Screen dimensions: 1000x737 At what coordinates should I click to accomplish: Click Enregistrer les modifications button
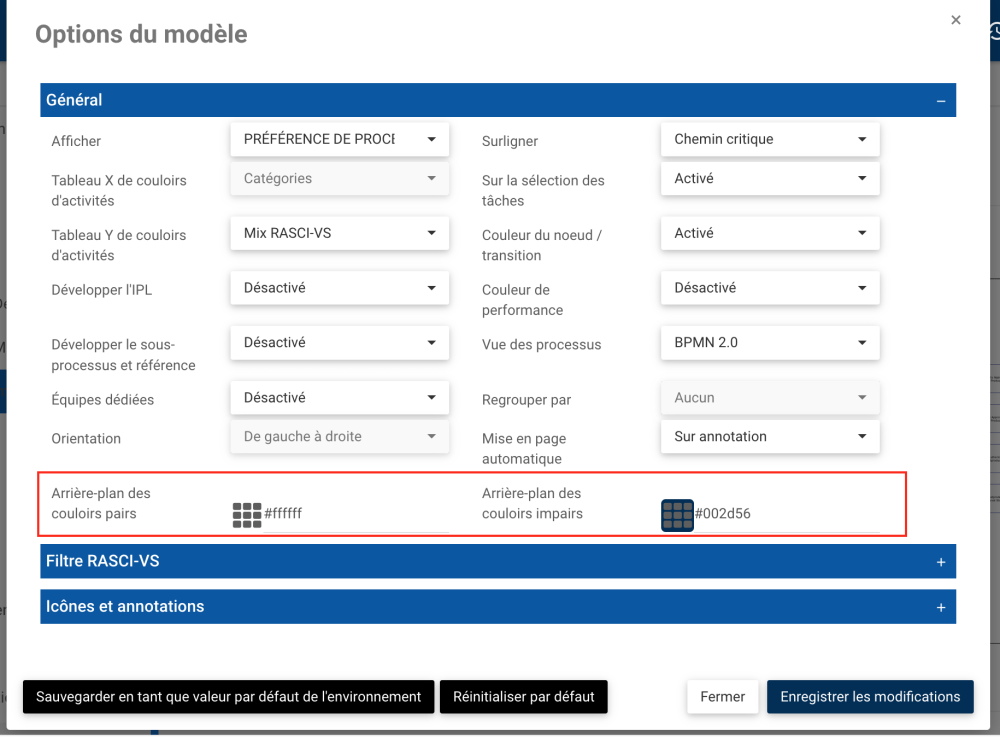pos(869,697)
